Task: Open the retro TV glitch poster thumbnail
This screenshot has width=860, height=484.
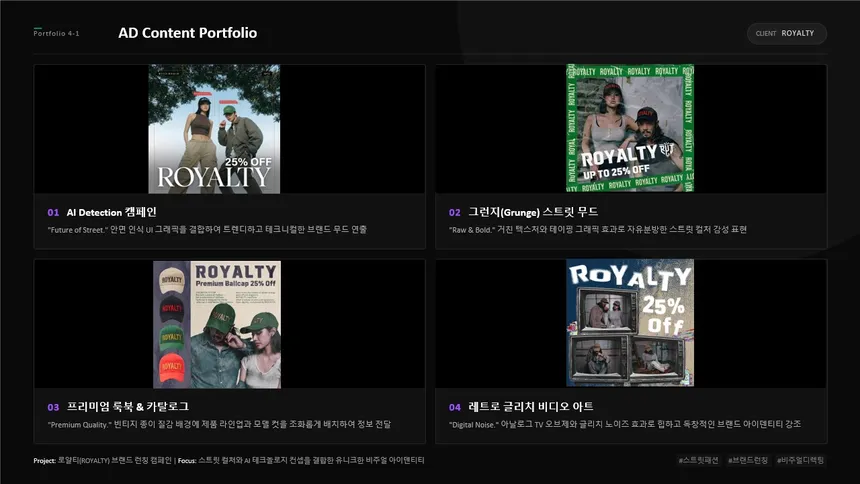Action: (630, 323)
